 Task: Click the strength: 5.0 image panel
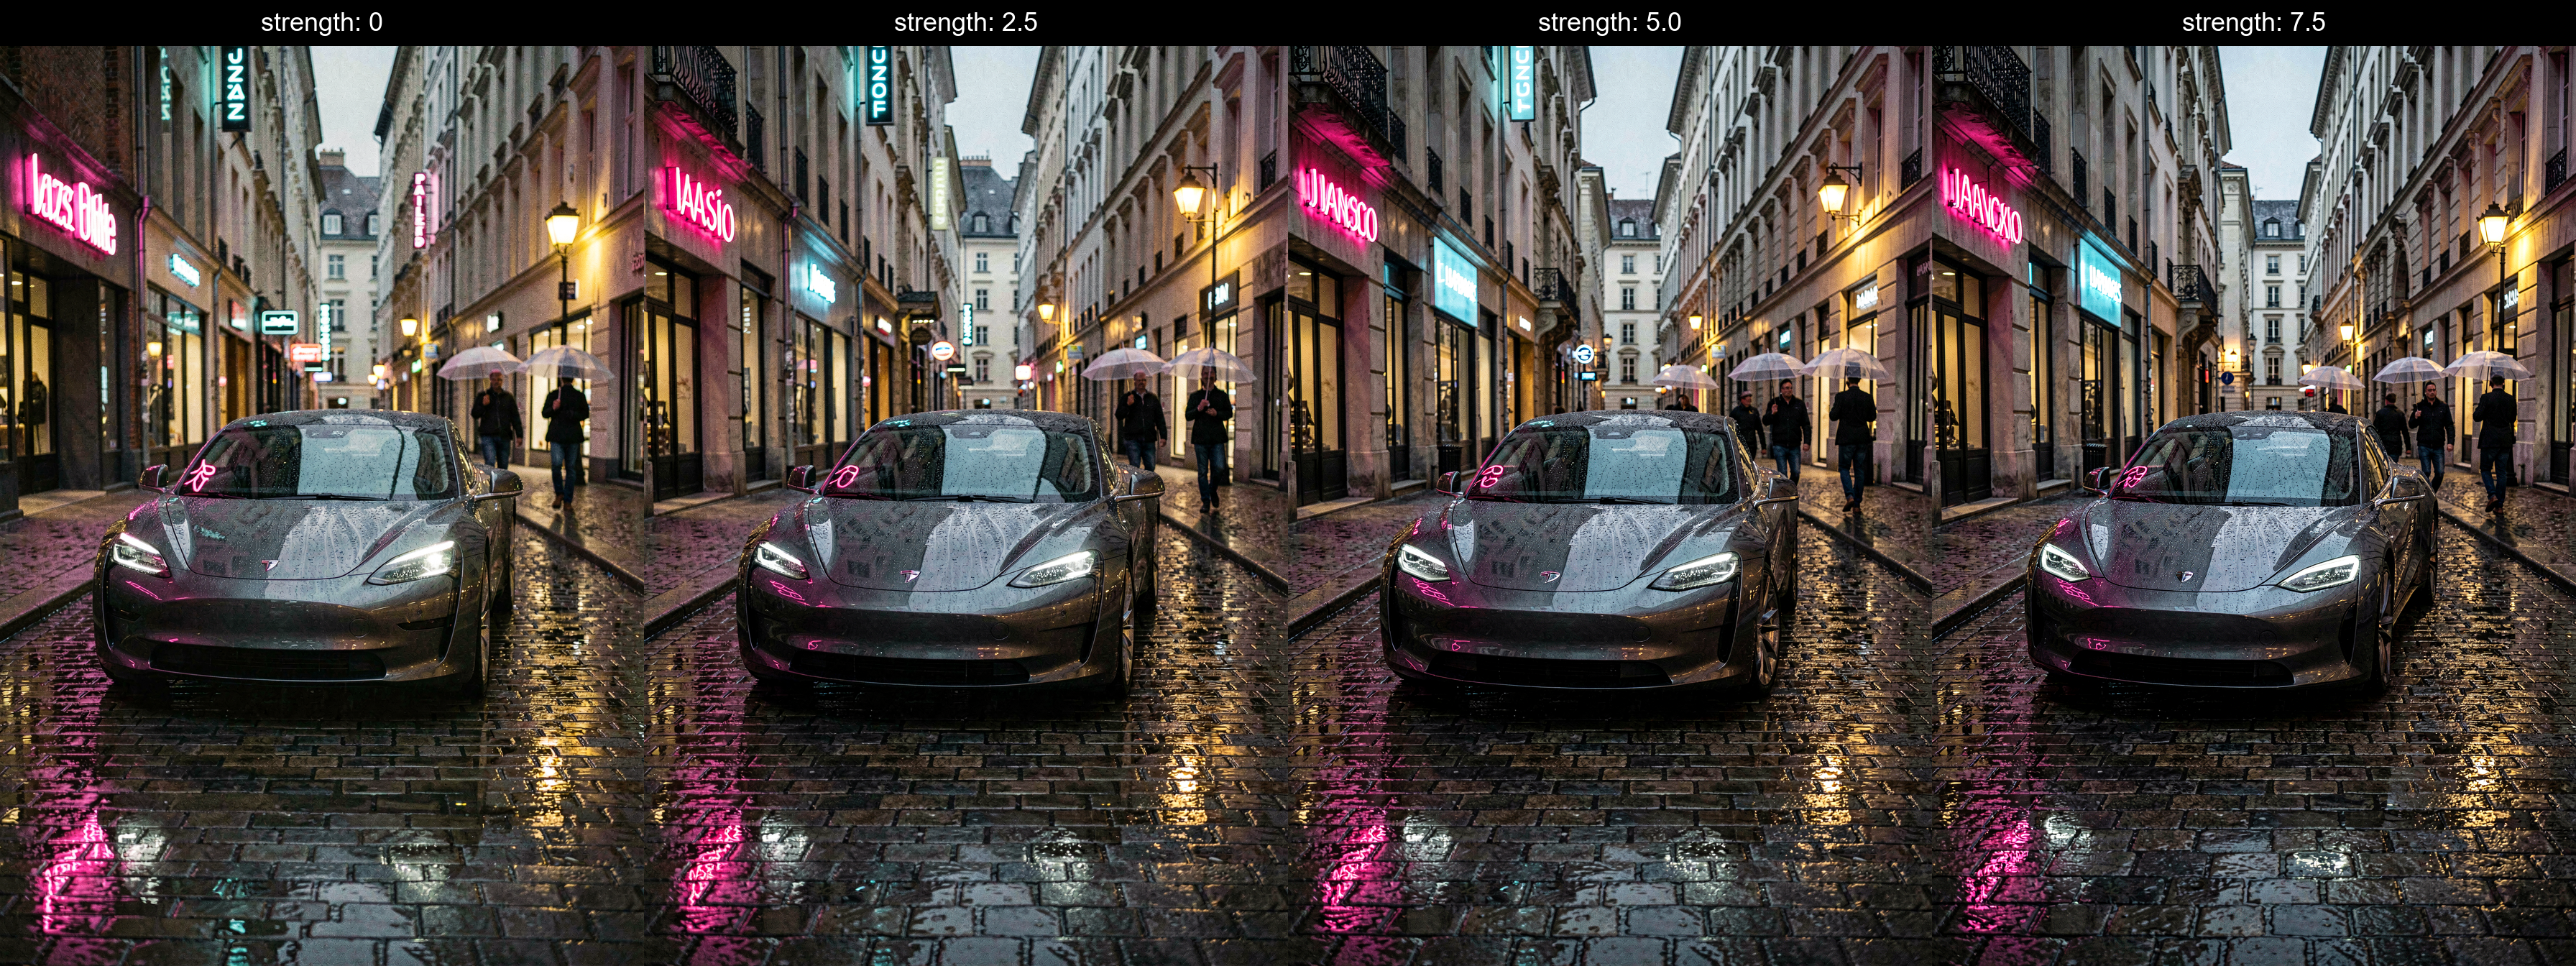pyautogui.click(x=1610, y=505)
